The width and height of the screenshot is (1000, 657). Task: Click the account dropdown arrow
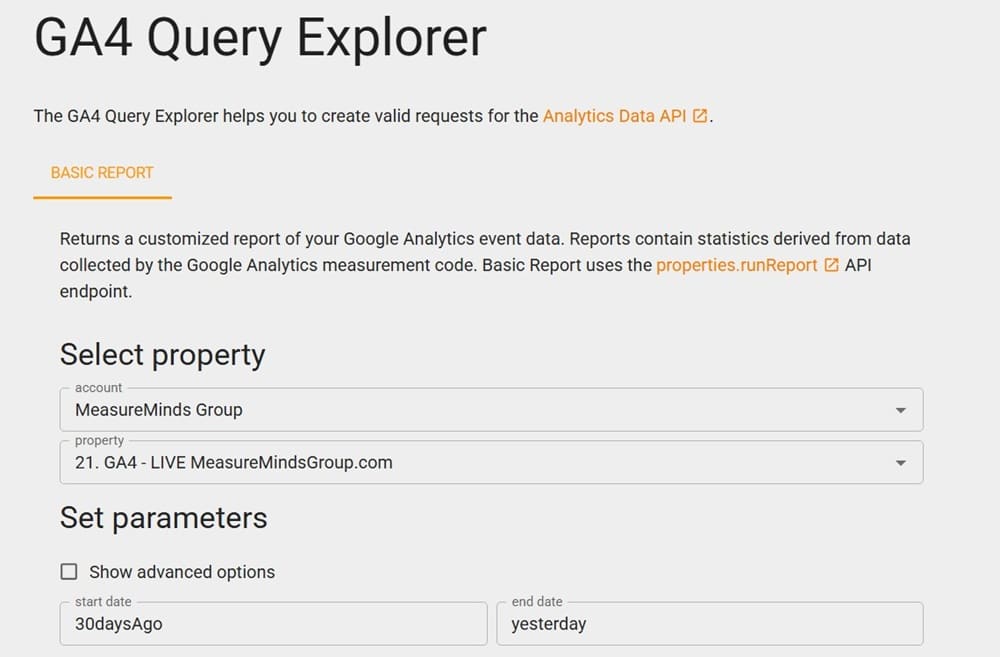coord(901,410)
